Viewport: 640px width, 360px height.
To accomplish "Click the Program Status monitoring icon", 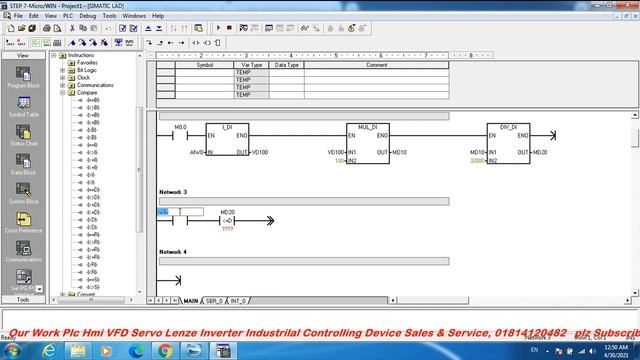I will 244,28.
